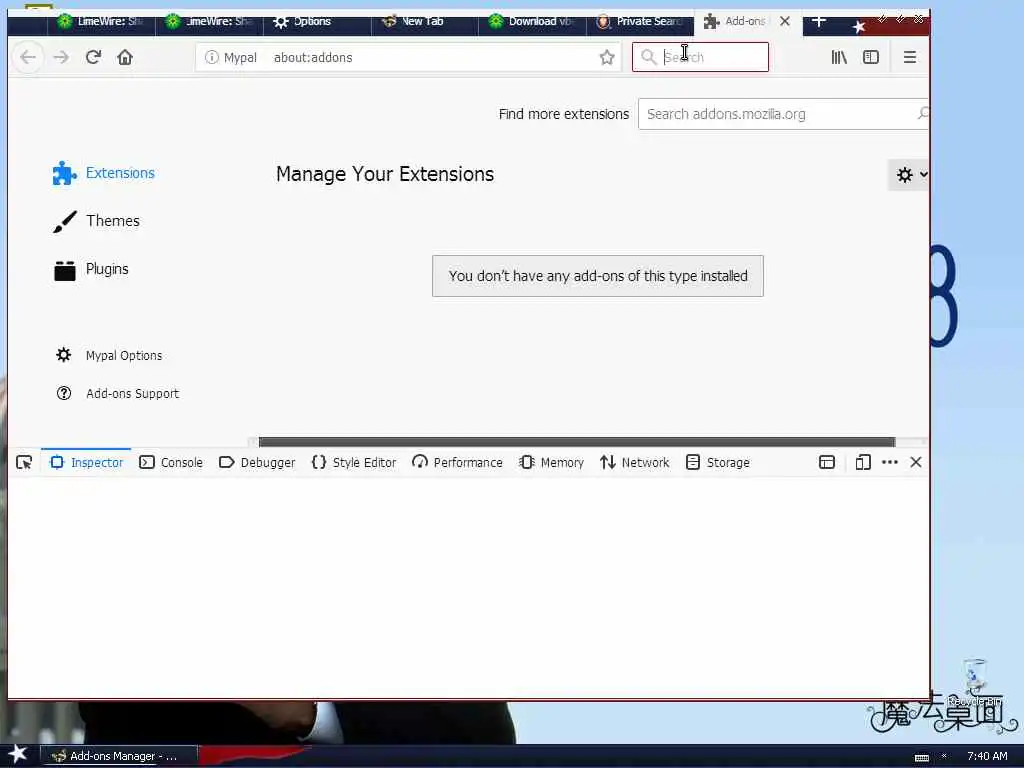The width and height of the screenshot is (1024, 768).
Task: Switch to the Console devtools tab
Action: tap(171, 462)
